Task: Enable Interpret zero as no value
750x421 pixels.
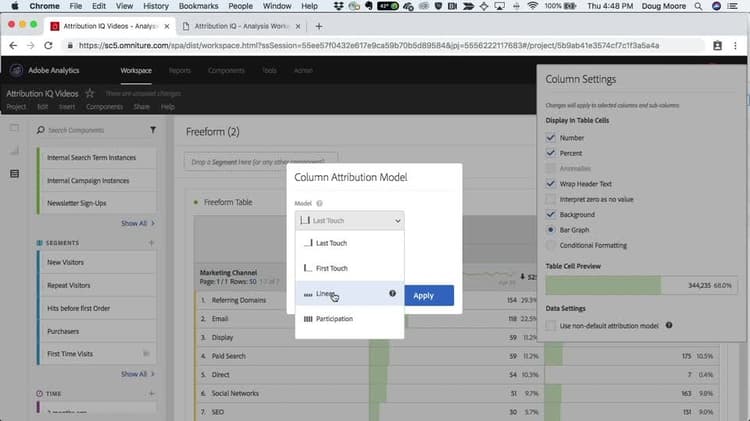Action: pyautogui.click(x=551, y=199)
